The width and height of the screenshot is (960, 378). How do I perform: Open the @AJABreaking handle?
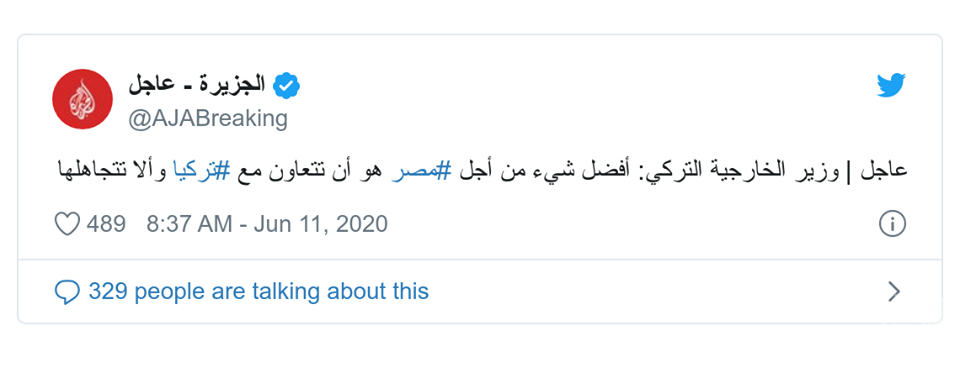(208, 118)
